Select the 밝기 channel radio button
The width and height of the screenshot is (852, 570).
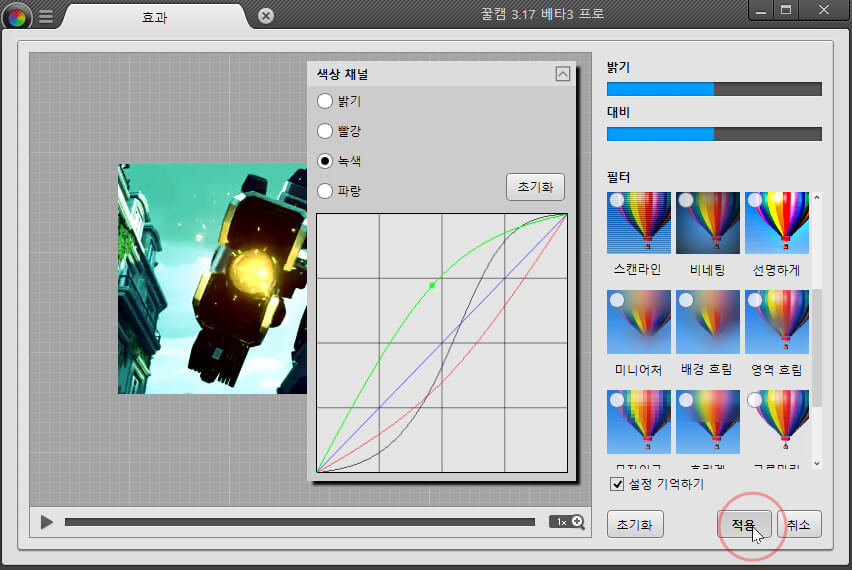pyautogui.click(x=325, y=100)
